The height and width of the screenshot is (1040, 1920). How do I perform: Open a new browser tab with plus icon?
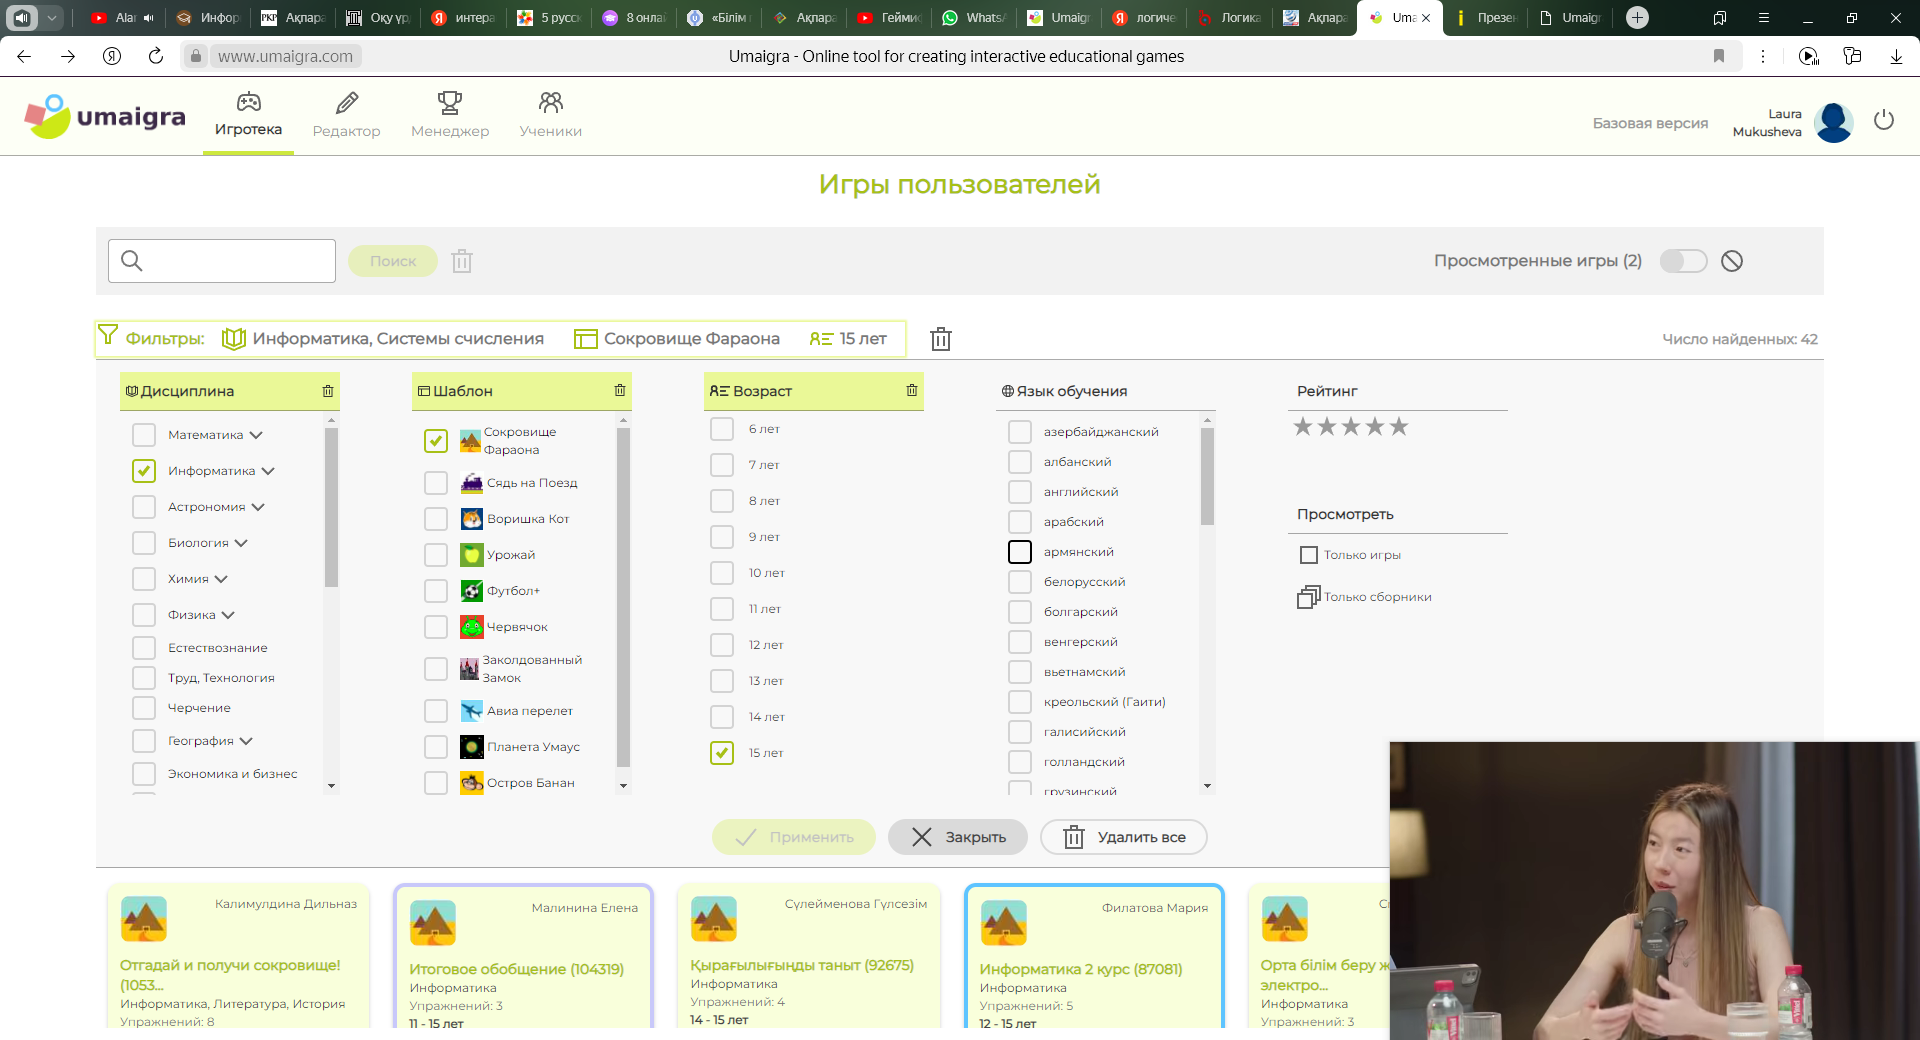pyautogui.click(x=1637, y=17)
